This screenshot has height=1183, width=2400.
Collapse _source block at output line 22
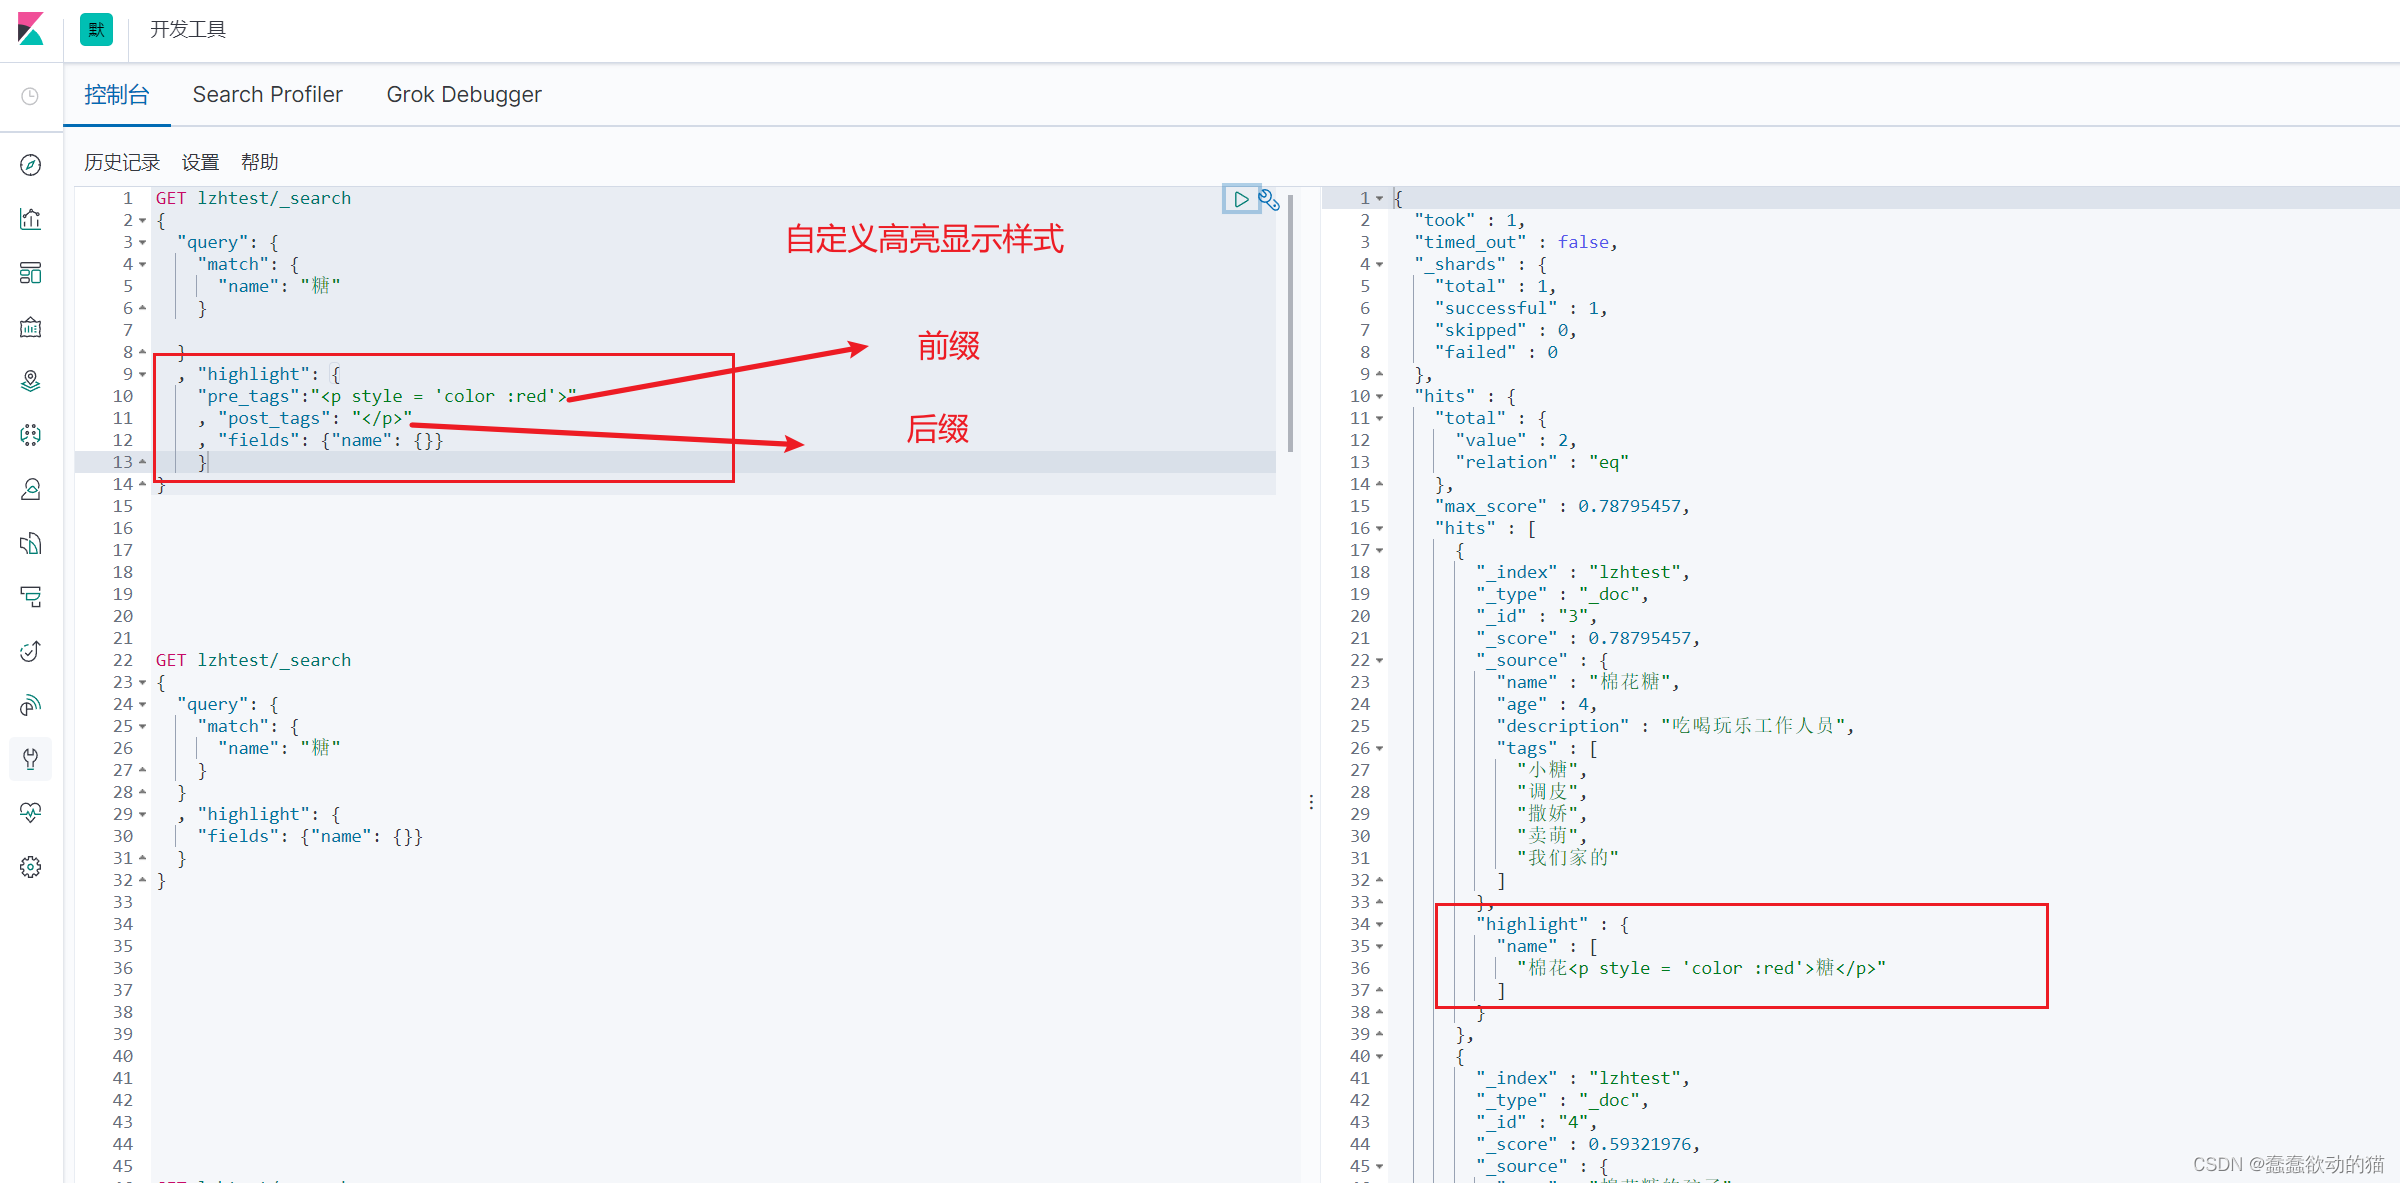click(x=1380, y=660)
